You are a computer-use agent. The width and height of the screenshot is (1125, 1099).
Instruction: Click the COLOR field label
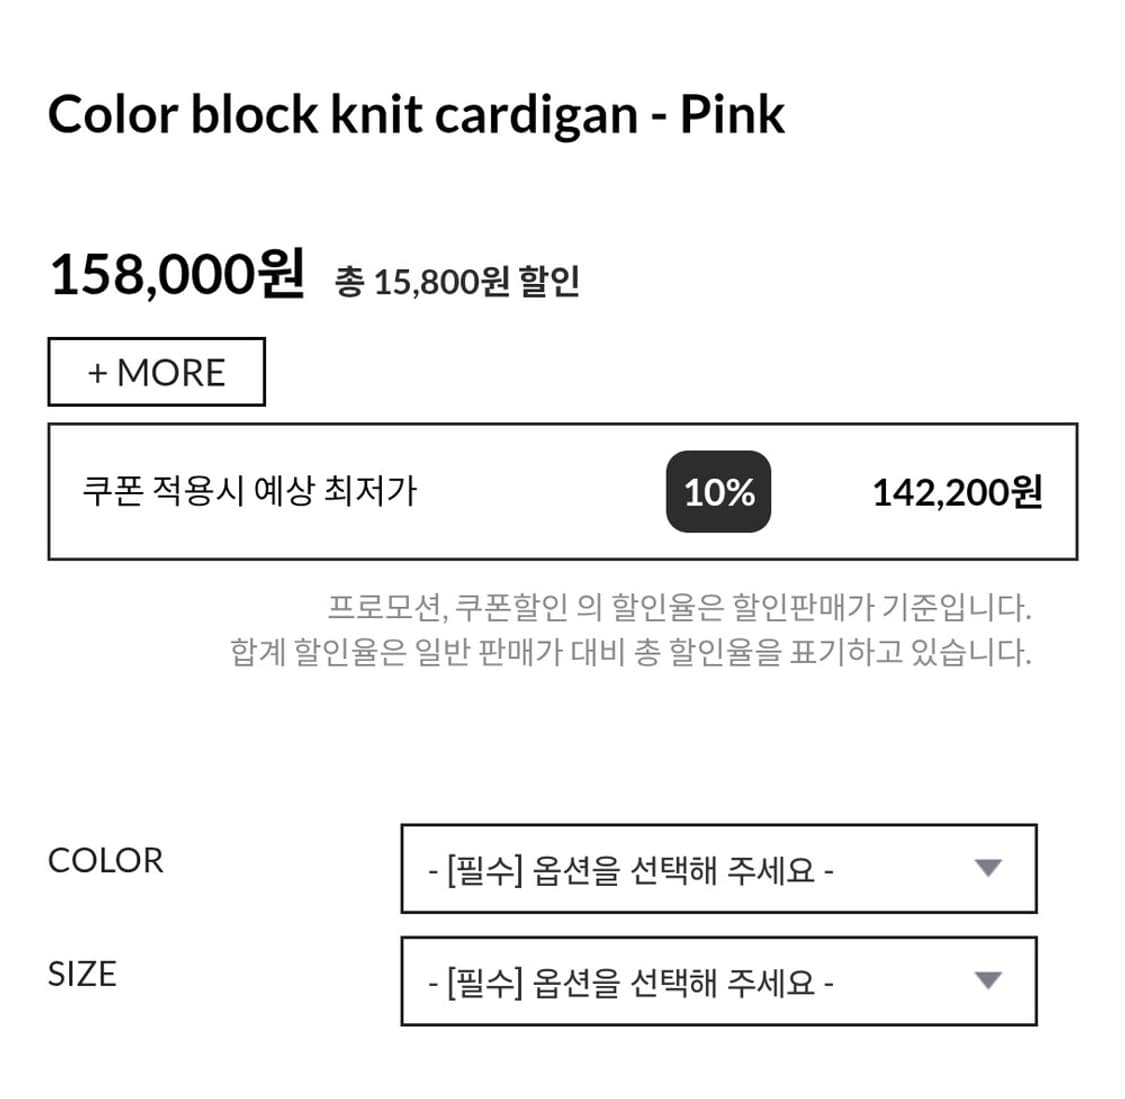[105, 860]
